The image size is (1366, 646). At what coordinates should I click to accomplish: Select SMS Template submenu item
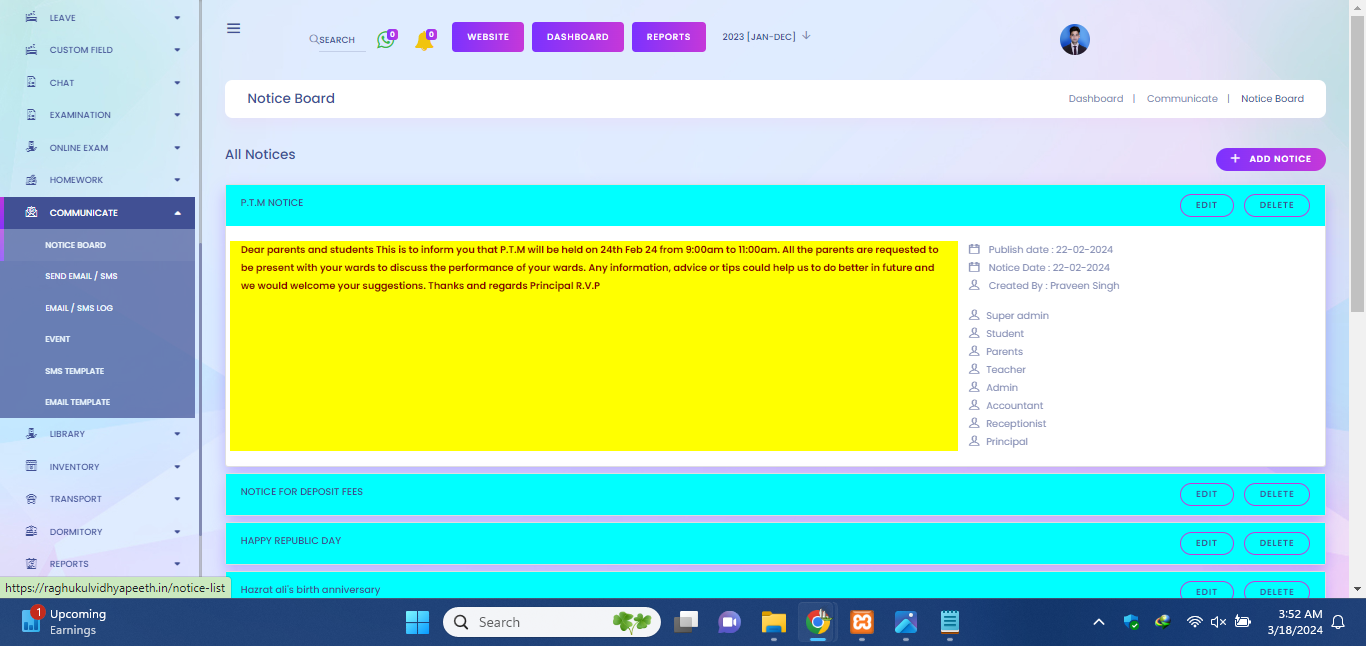pyautogui.click(x=74, y=371)
